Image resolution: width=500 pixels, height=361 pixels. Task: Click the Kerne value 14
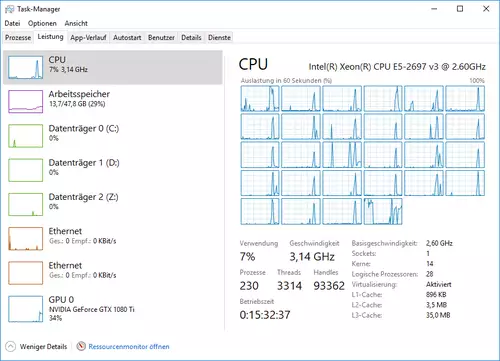pos(430,264)
